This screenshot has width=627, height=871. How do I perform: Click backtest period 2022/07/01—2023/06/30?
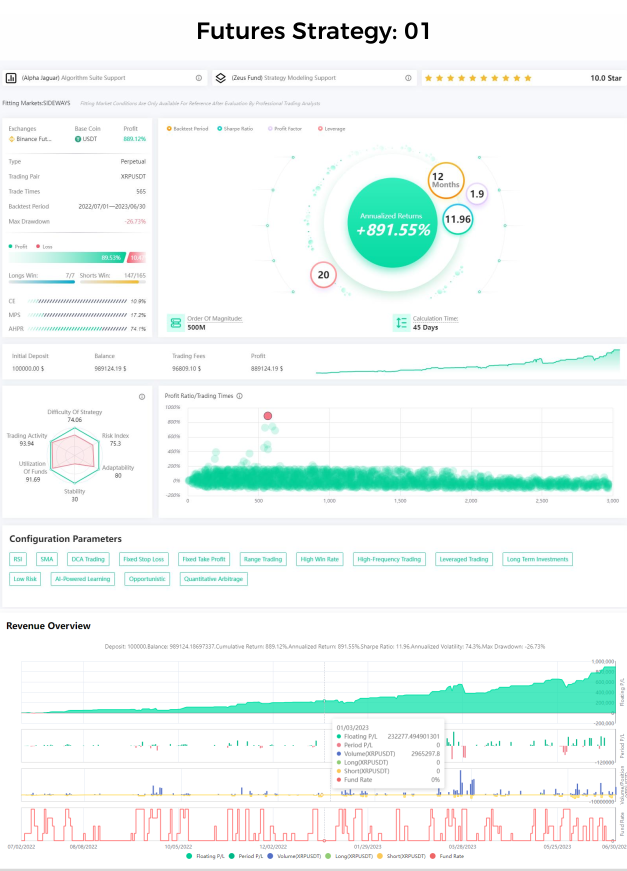(x=112, y=207)
